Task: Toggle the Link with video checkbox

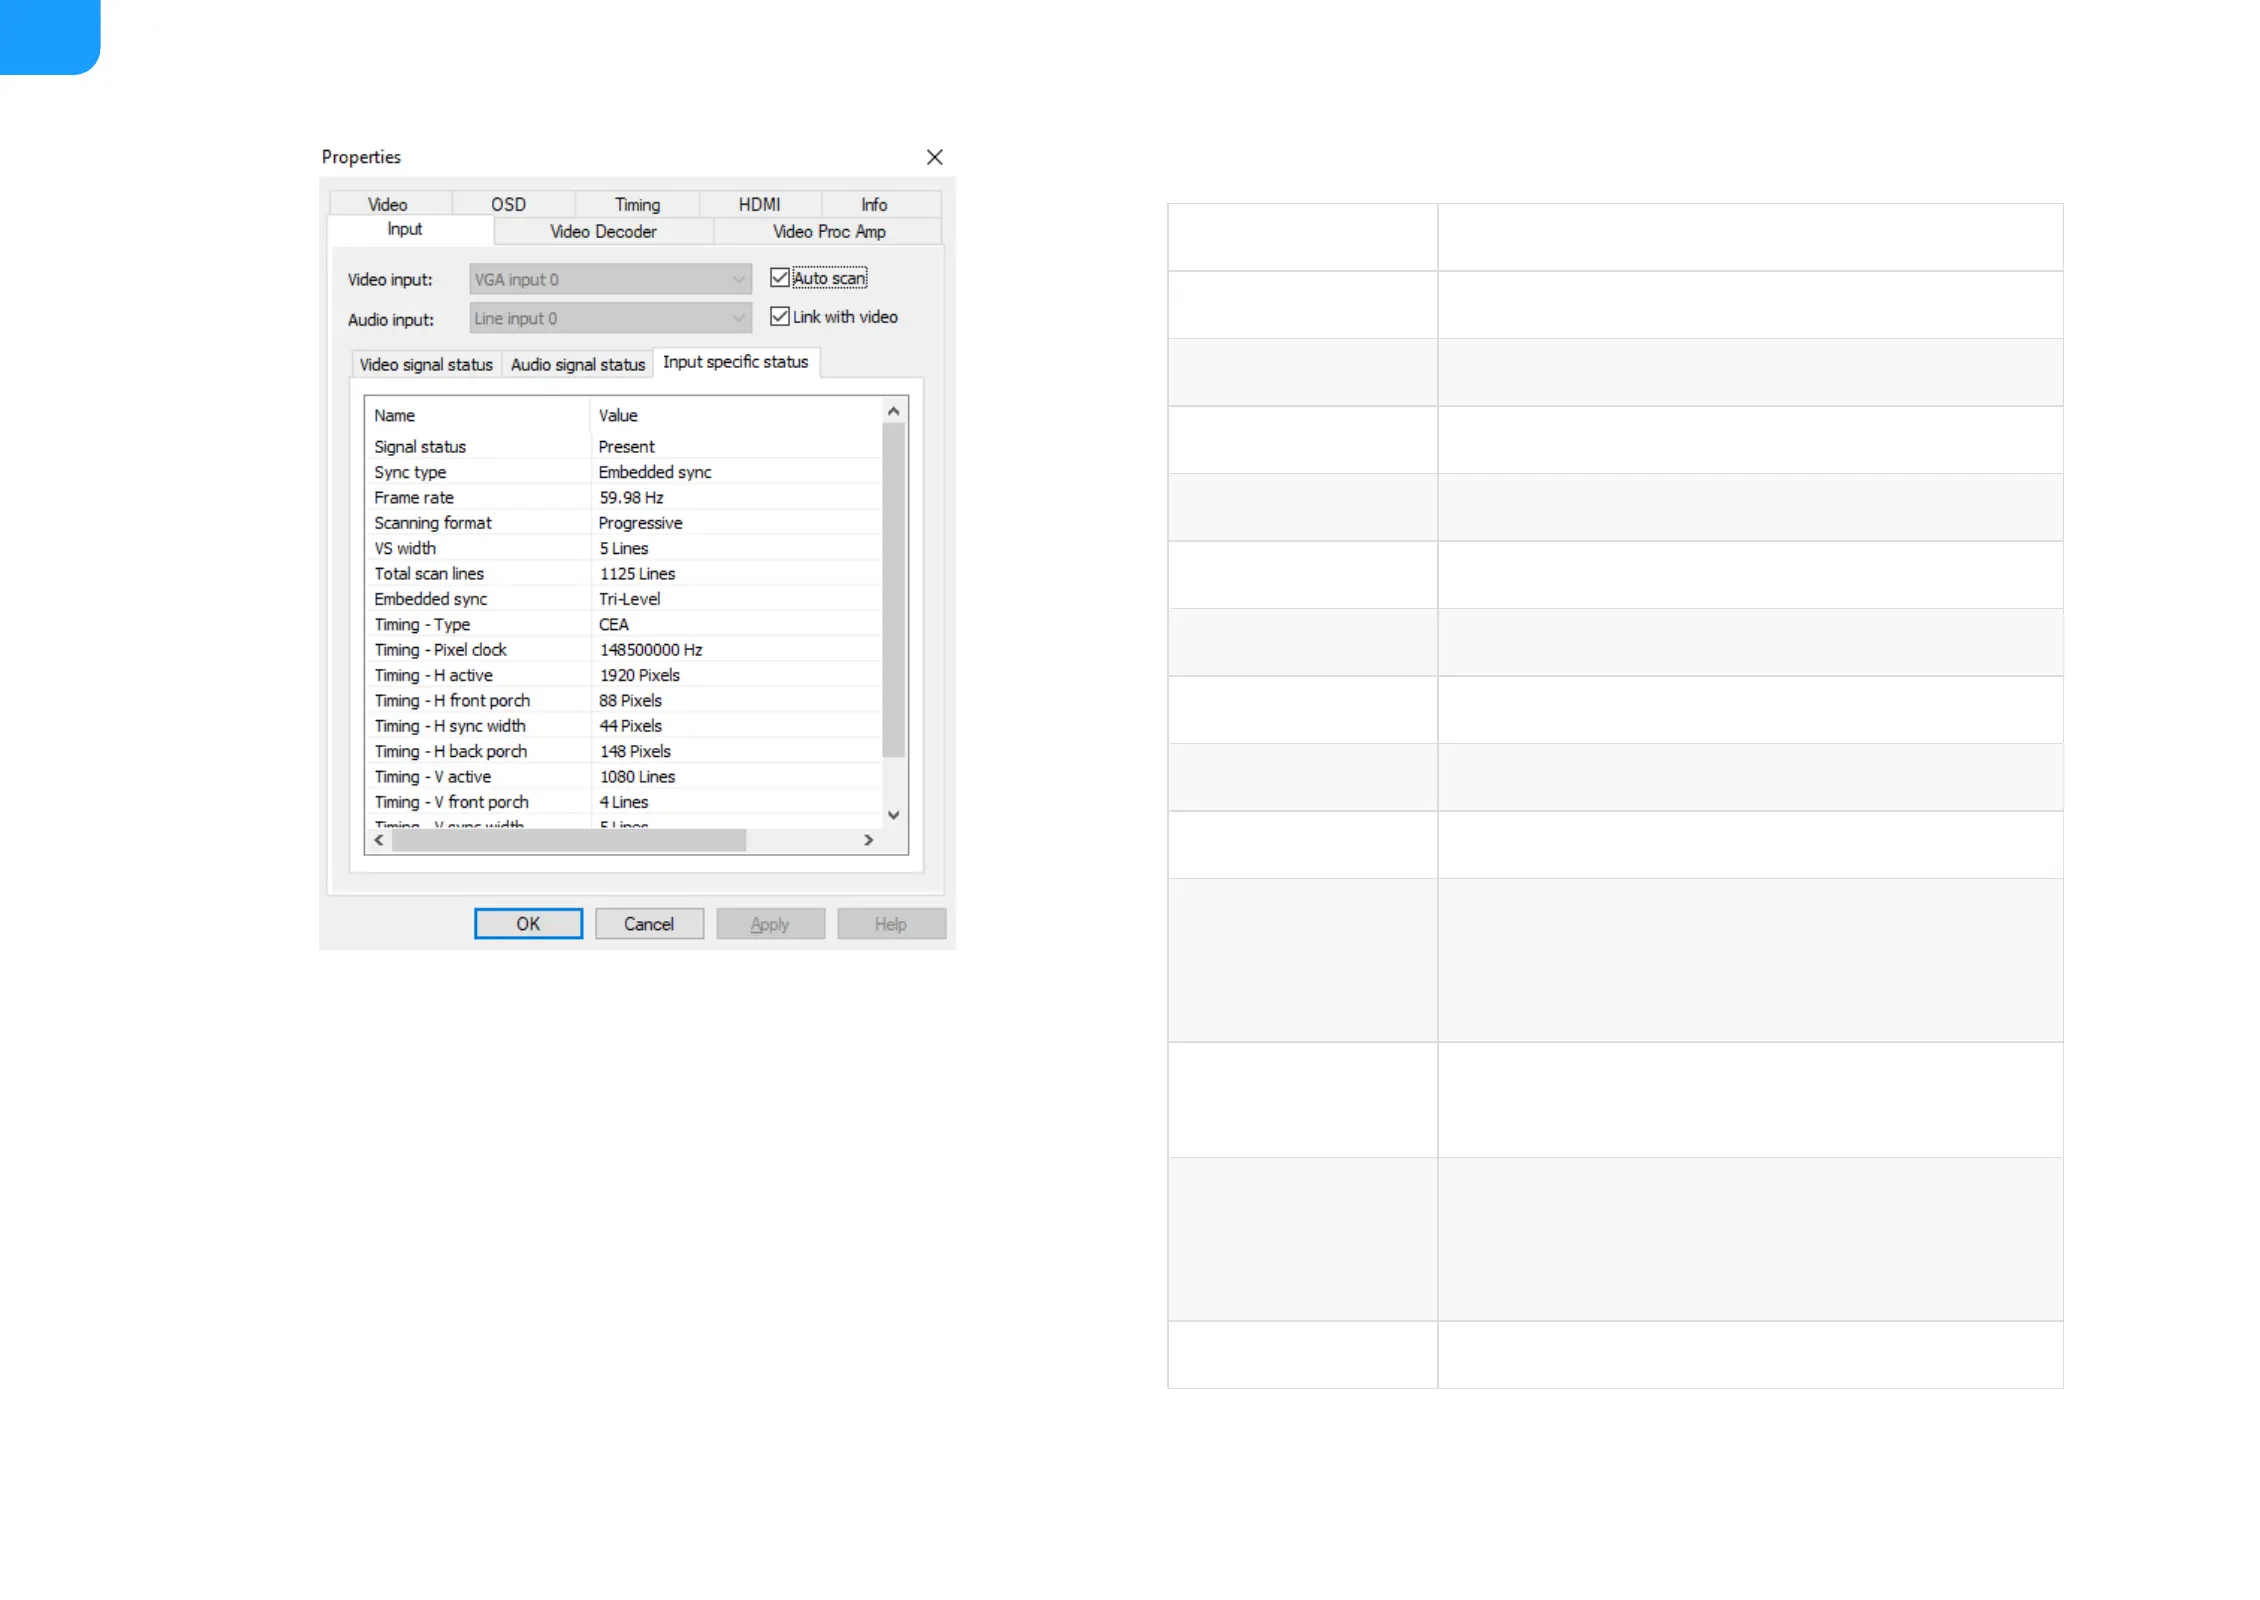Action: pos(780,317)
